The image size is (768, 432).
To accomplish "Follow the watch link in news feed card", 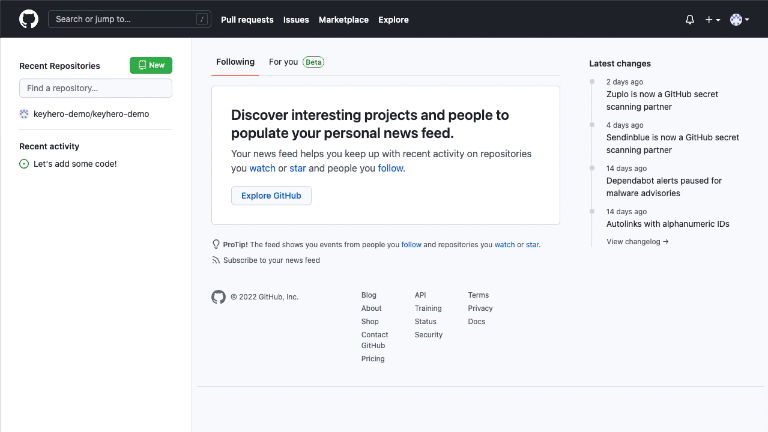I will (263, 168).
